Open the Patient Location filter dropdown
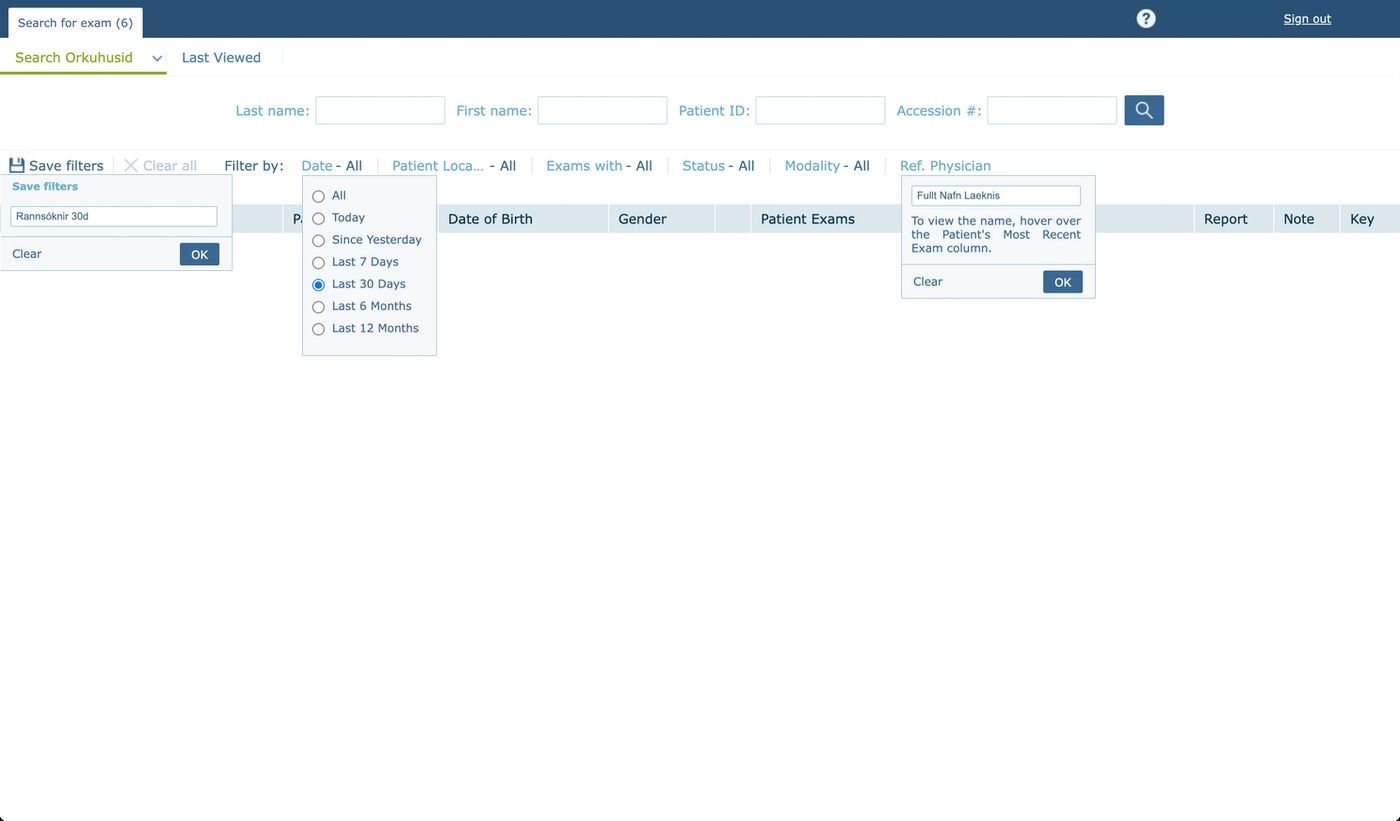 click(x=454, y=165)
